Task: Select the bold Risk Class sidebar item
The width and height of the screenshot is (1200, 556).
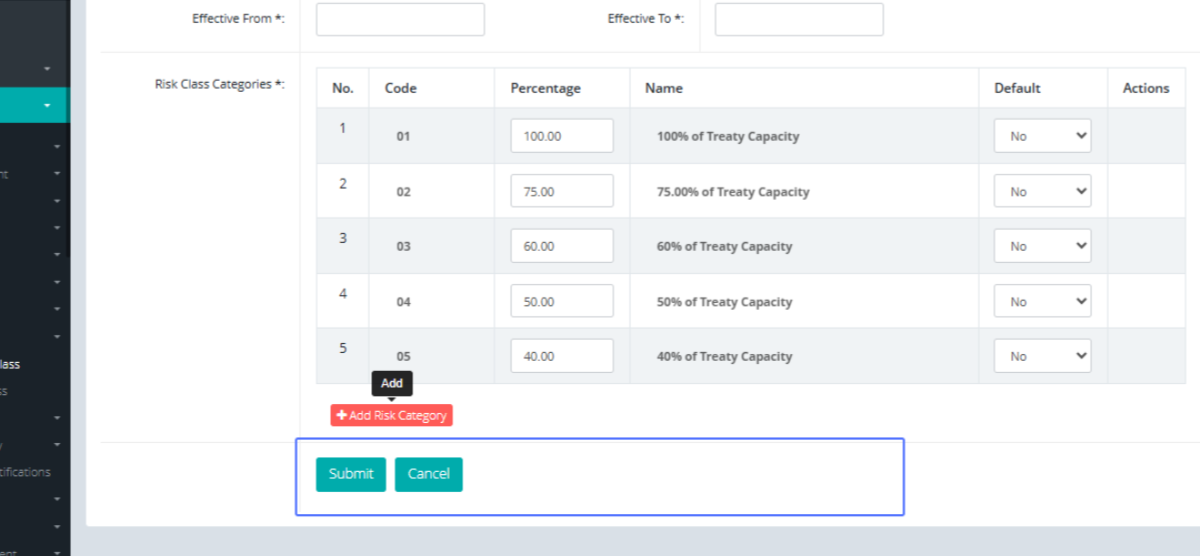Action: coord(10,365)
